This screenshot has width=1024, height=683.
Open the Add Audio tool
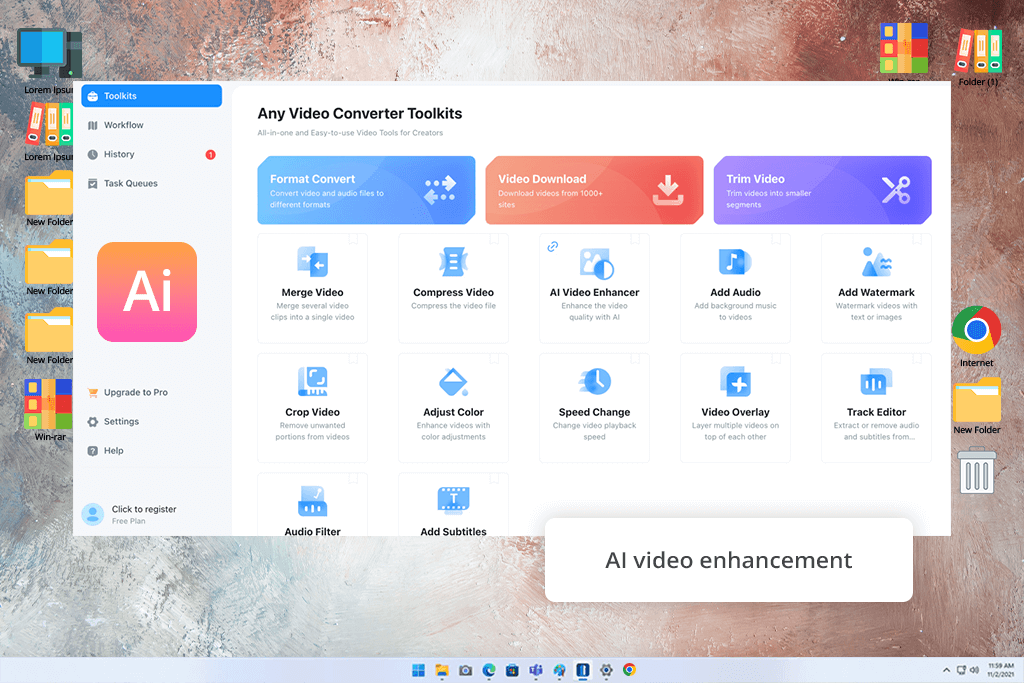pos(735,288)
